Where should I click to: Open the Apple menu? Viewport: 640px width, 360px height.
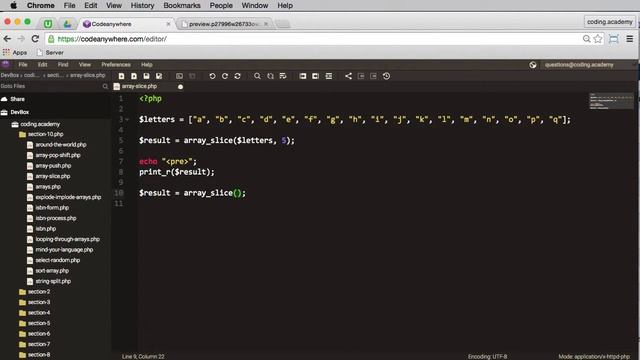(x=13, y=5)
